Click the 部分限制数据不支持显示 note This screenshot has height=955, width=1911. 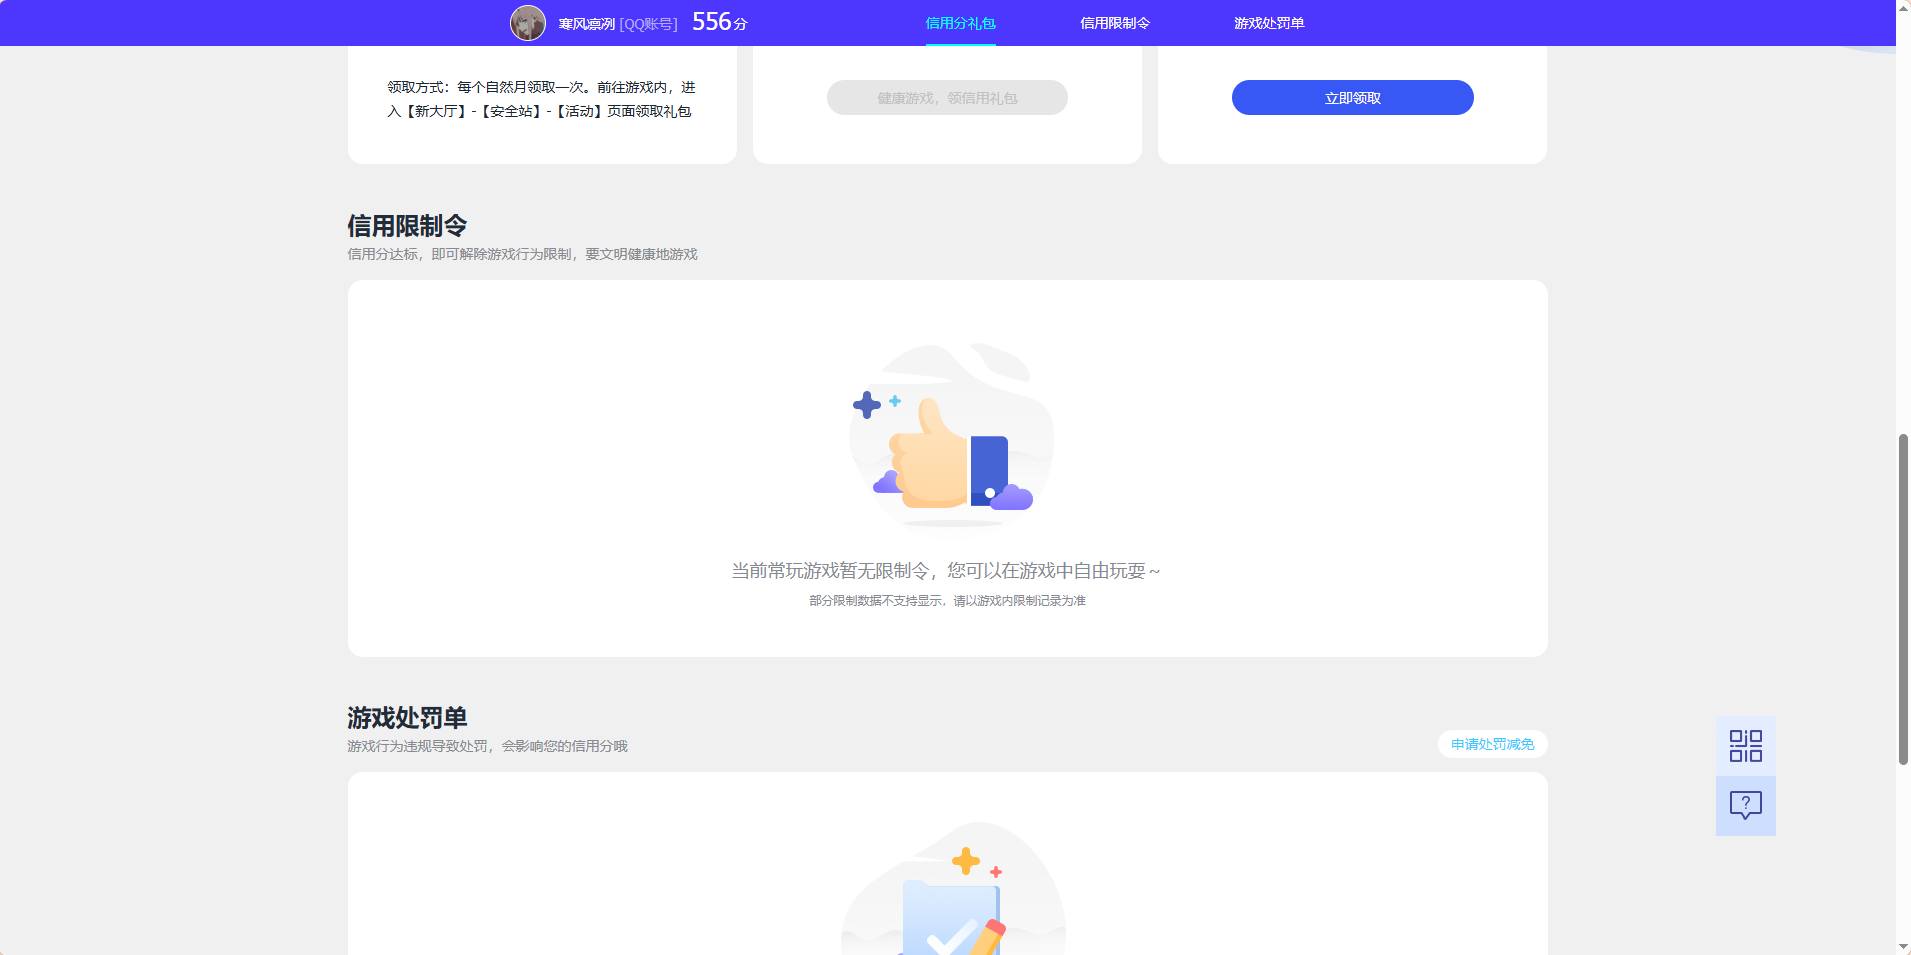click(947, 601)
